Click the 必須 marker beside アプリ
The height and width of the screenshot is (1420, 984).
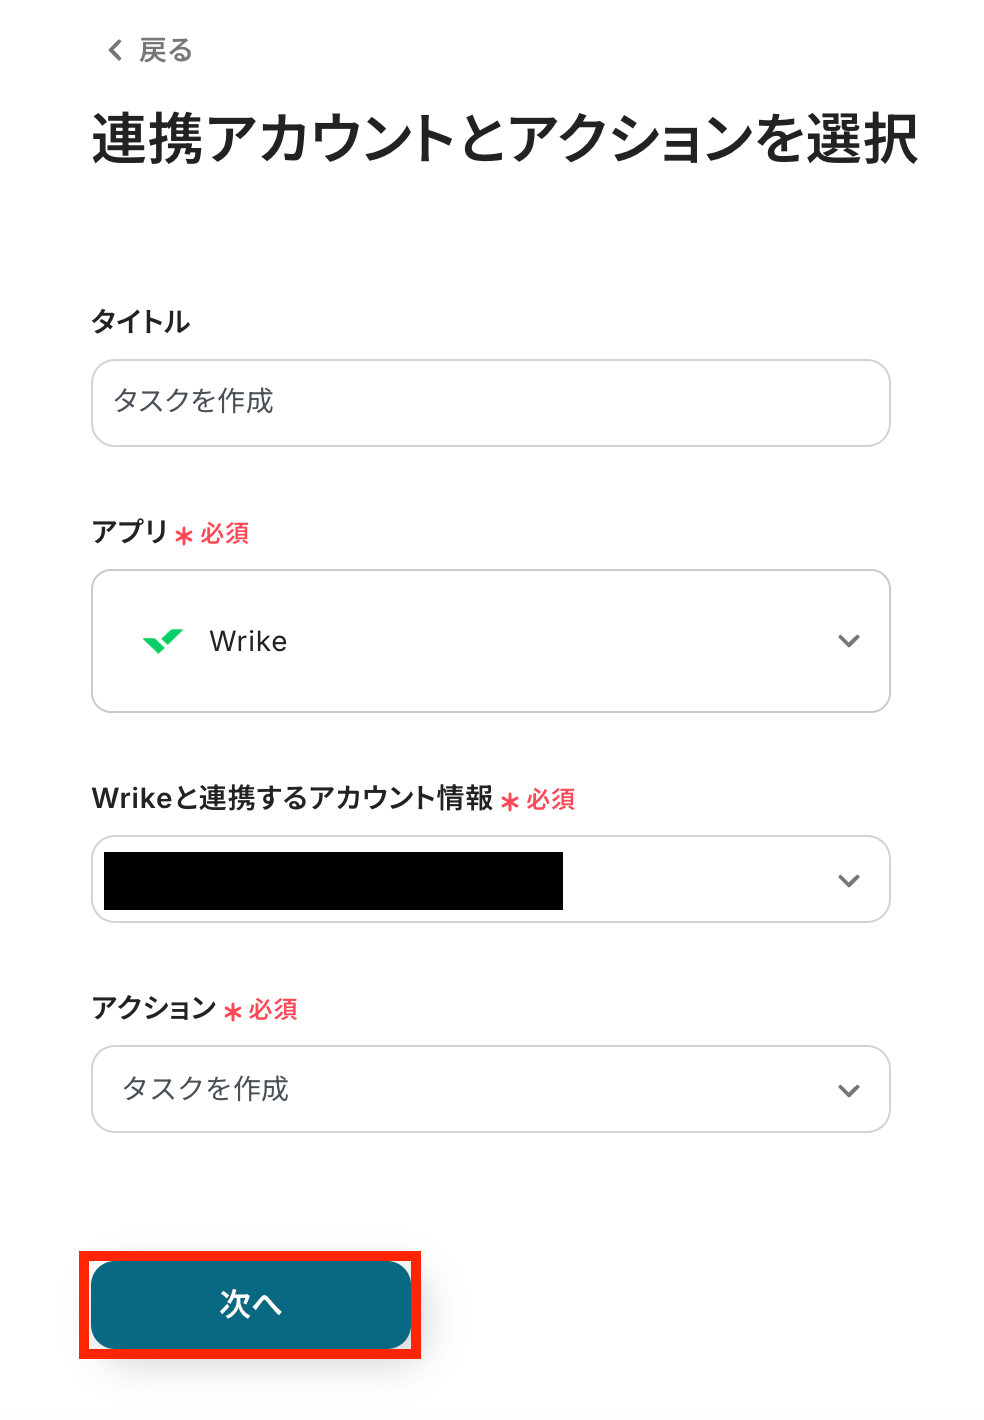coord(224,534)
